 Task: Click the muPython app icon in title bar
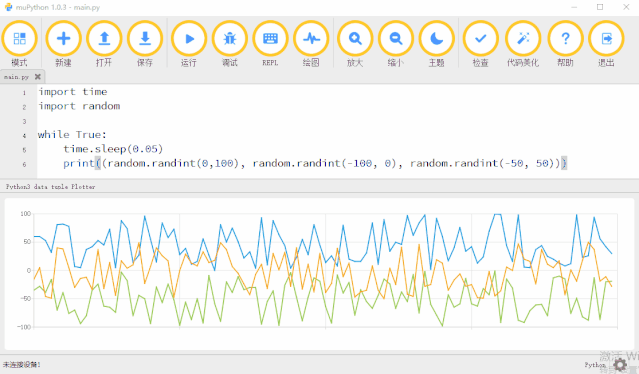[x=8, y=7]
